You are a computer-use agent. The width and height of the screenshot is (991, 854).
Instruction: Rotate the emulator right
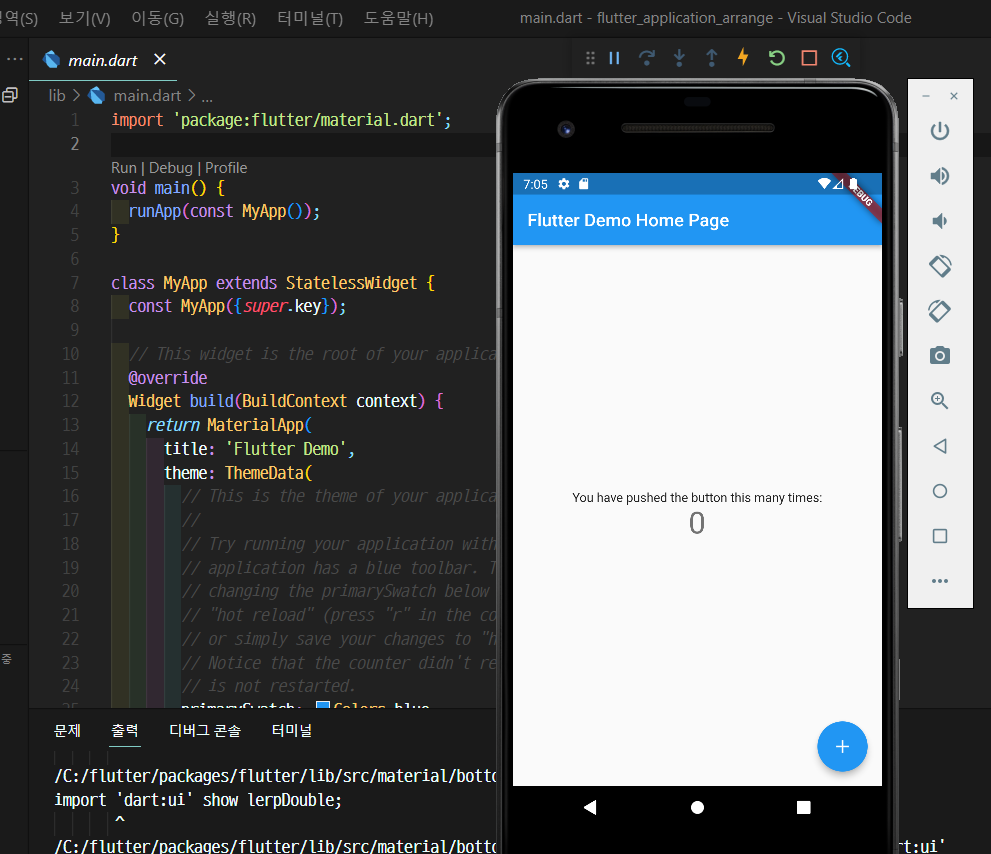click(x=940, y=310)
